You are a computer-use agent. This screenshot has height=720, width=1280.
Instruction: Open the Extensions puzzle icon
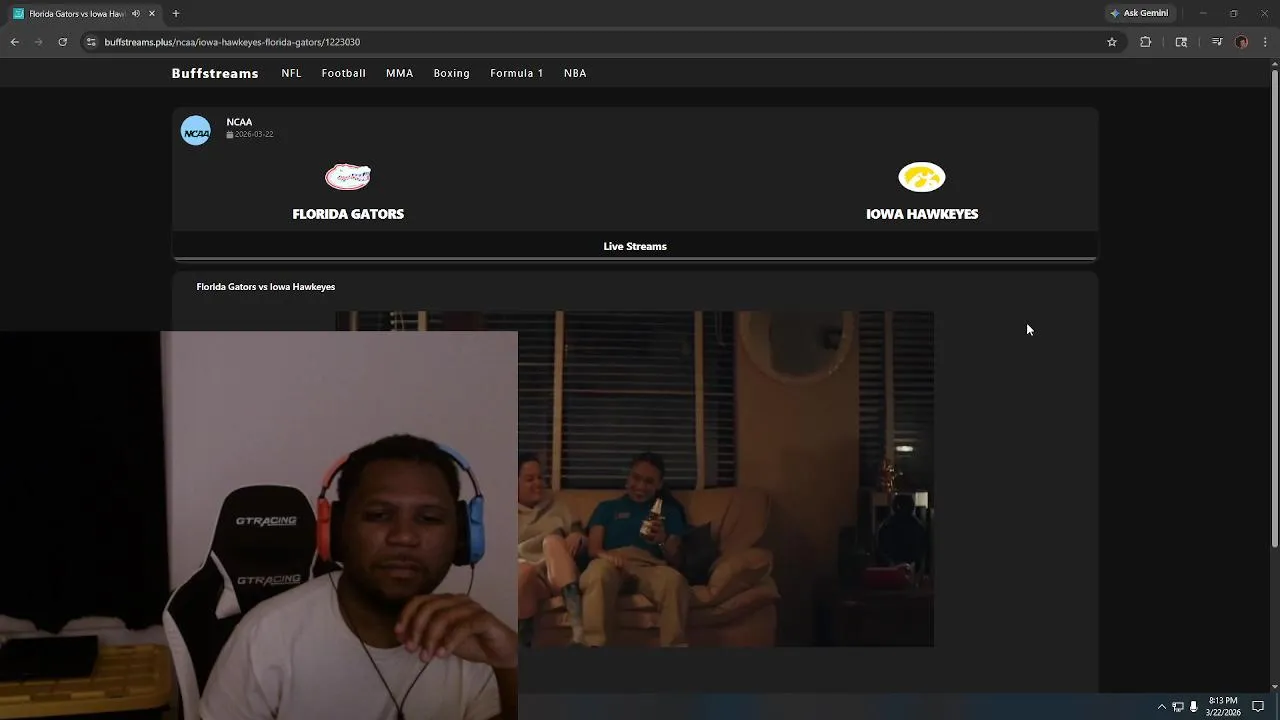[x=1146, y=42]
